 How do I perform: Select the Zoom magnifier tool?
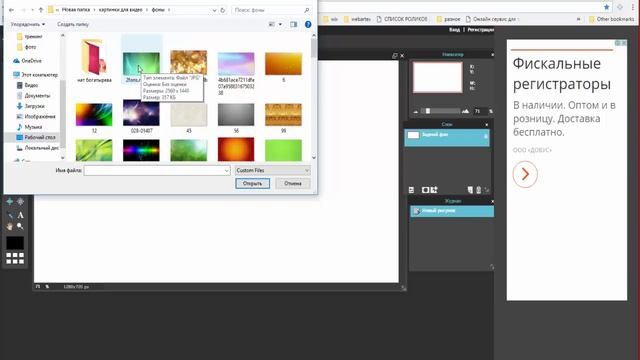coord(20,226)
